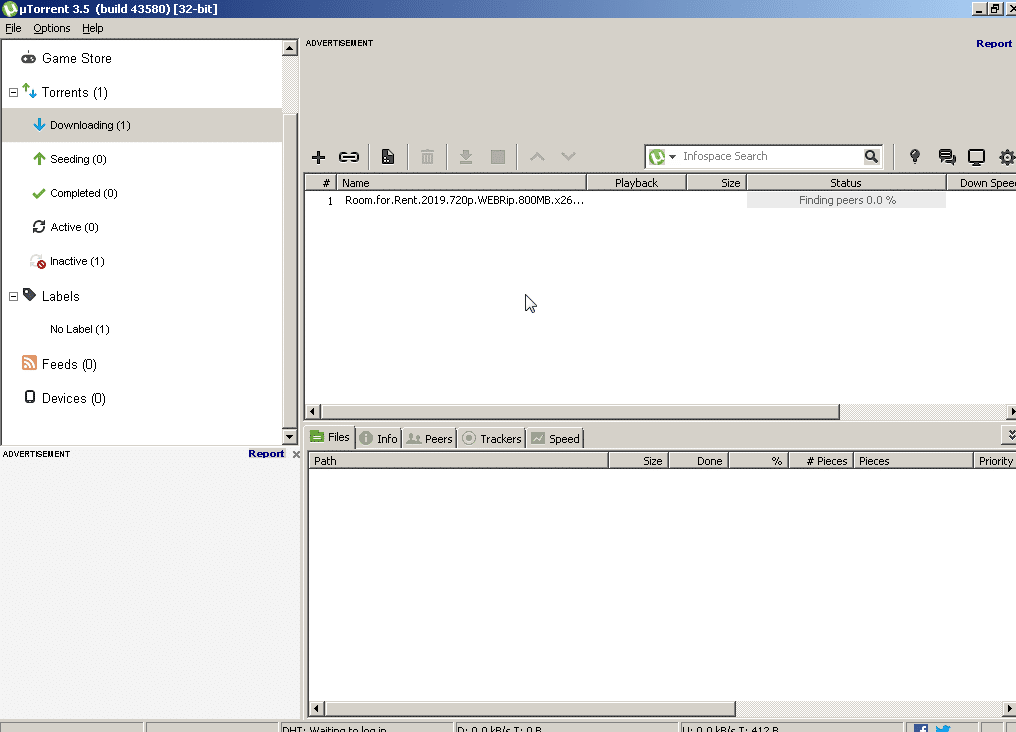The image size is (1016, 732).
Task: Move torrent down in queue
Action: [568, 156]
